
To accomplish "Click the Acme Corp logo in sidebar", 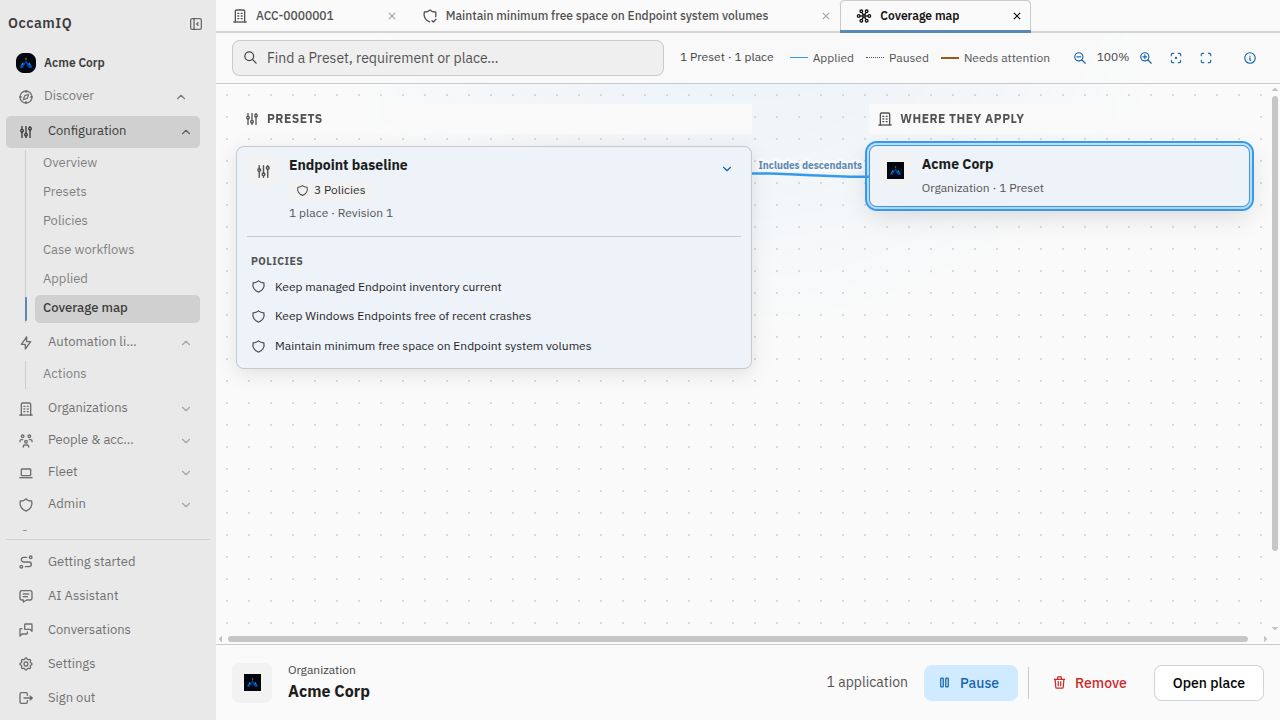I will click(x=26, y=63).
